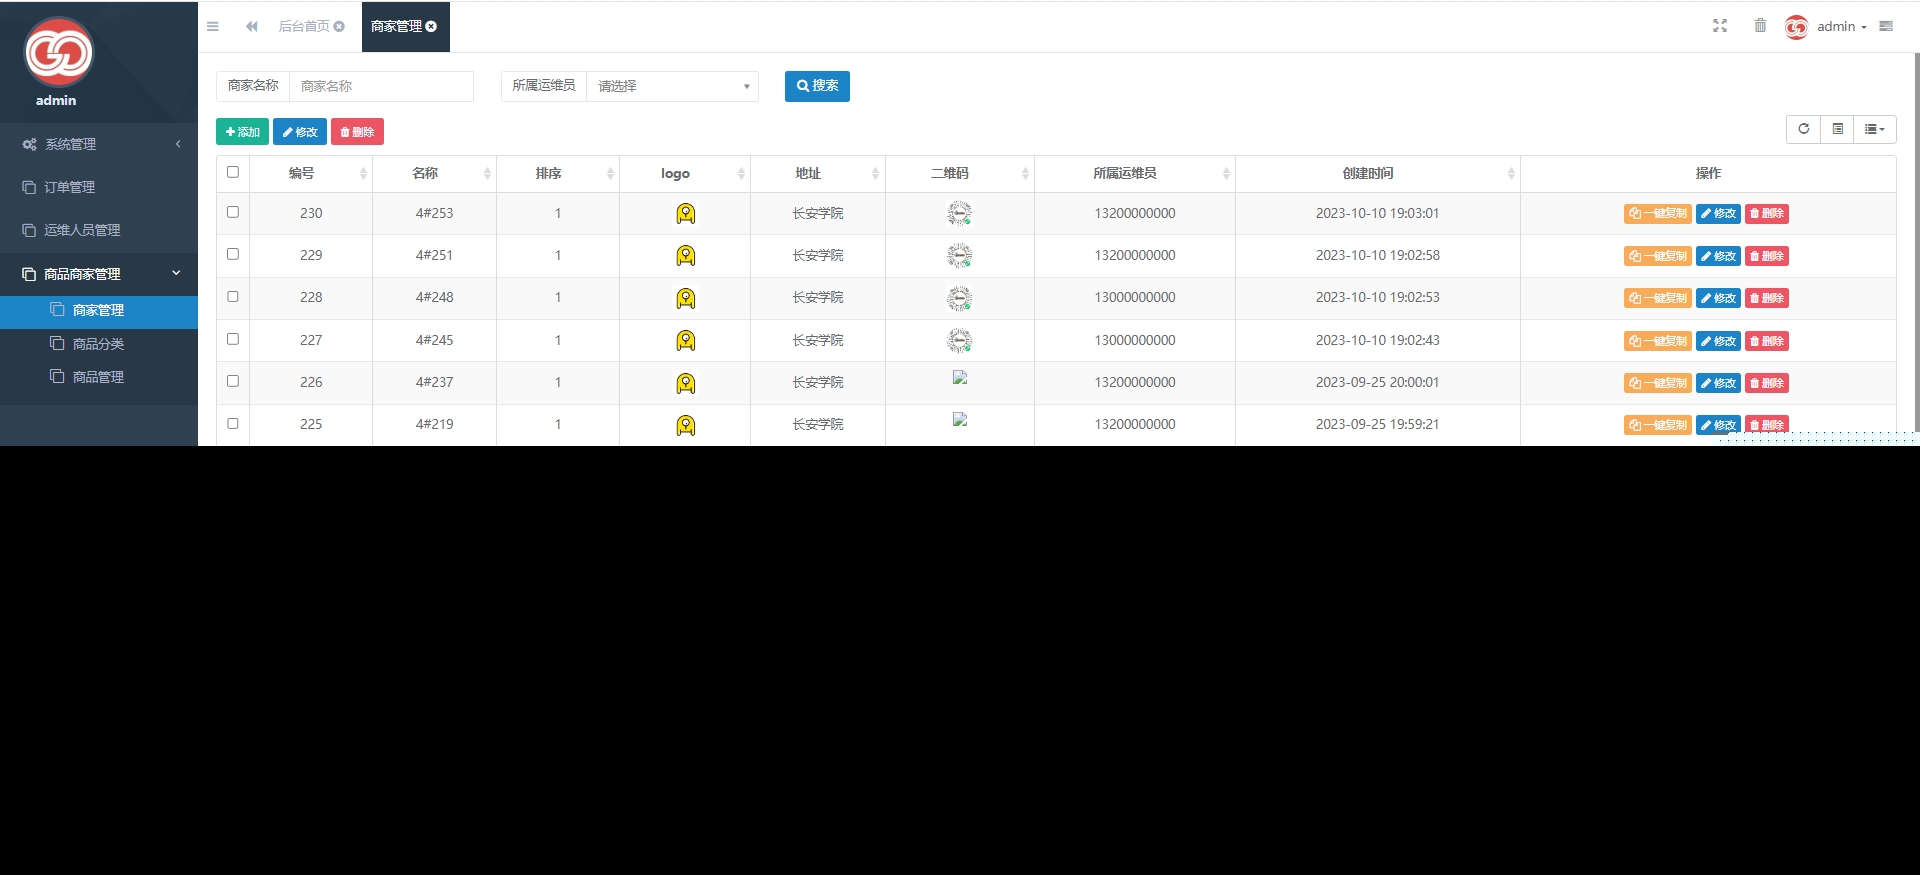
Task: Open the 所属运维员 dropdown
Action: pyautogui.click(x=672, y=87)
